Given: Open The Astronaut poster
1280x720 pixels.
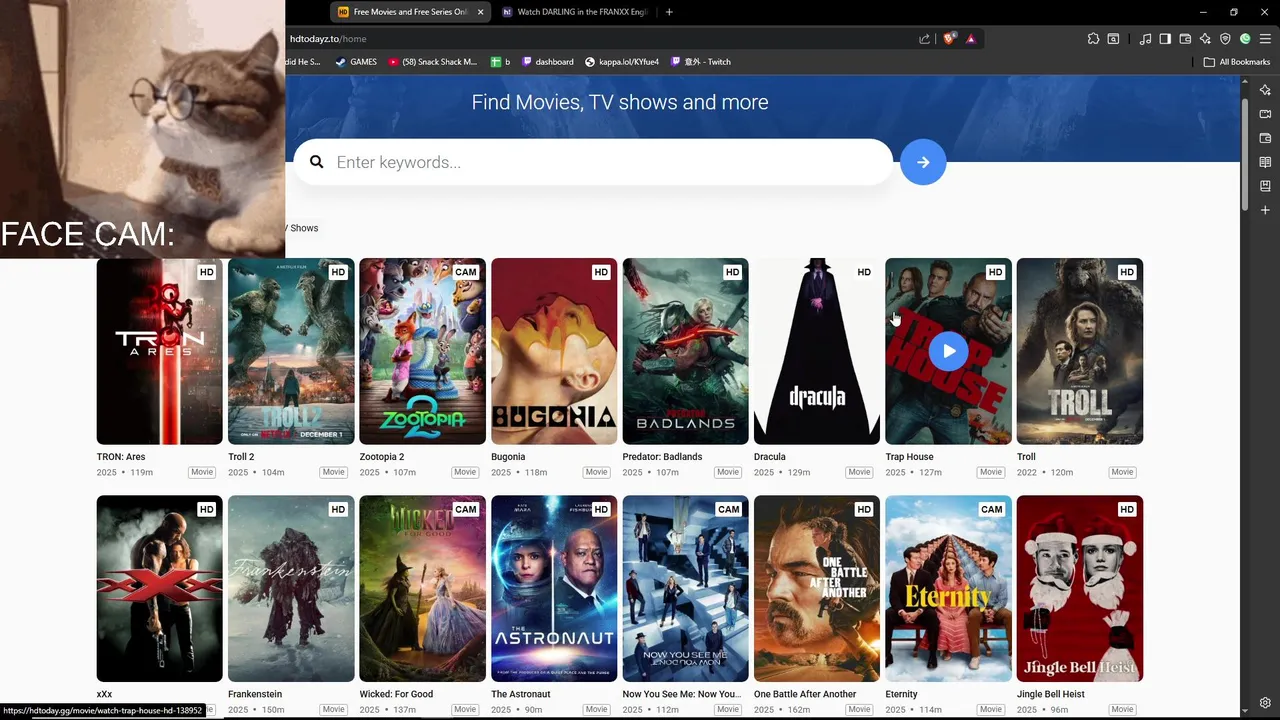Looking at the screenshot, I should click(554, 588).
